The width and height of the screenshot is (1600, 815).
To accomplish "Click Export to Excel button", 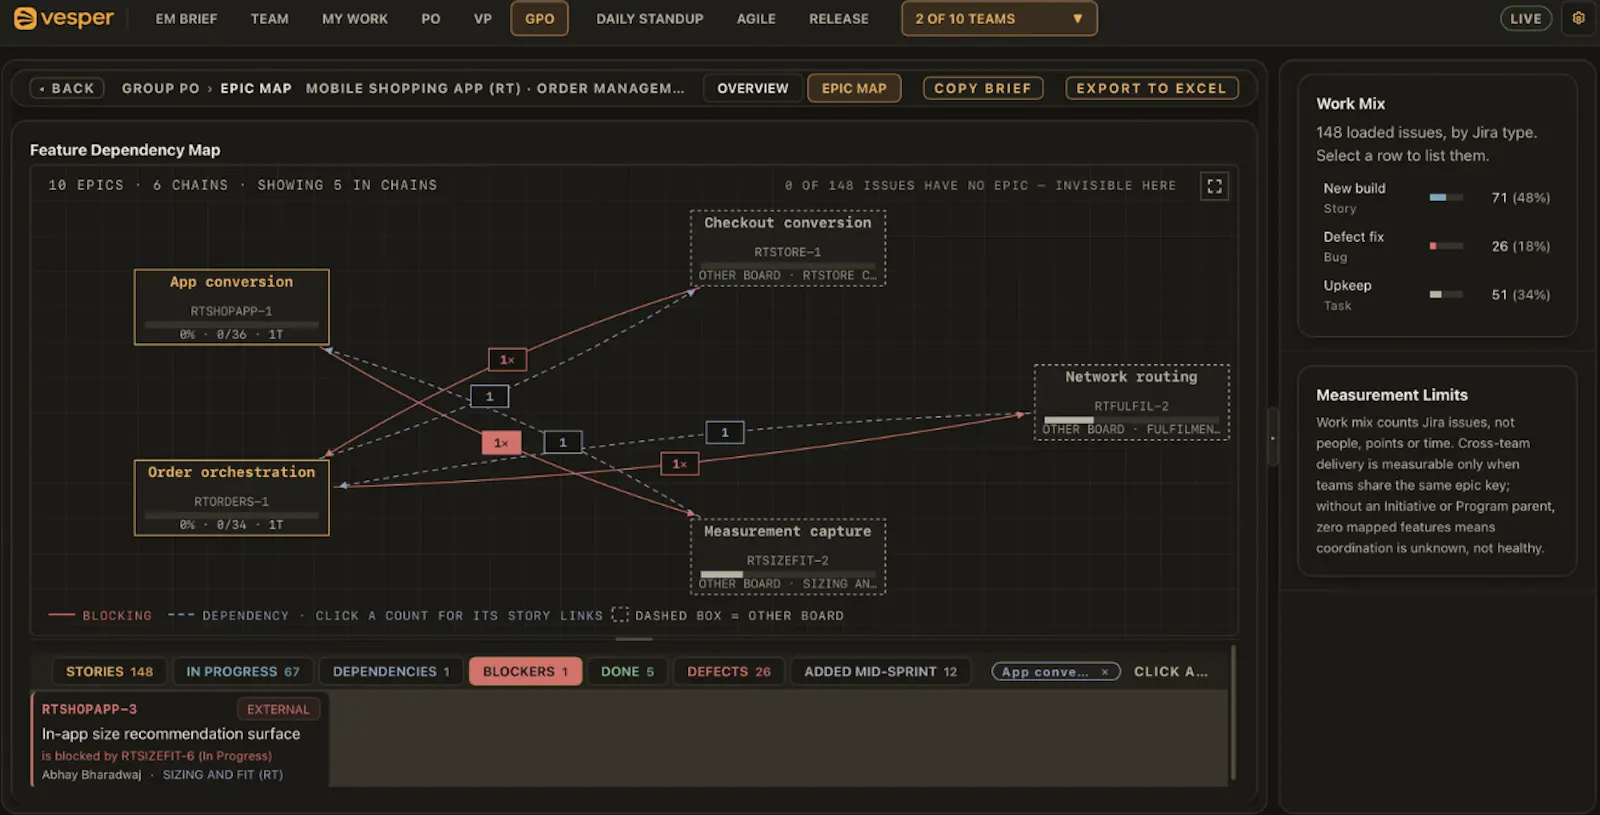I will [x=1152, y=88].
